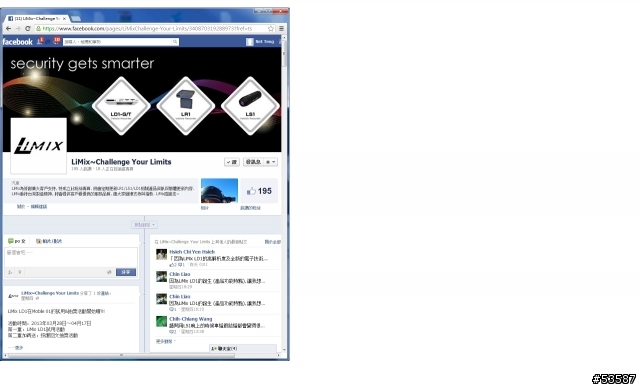Click the vertical scrollbar down arrow

(284, 350)
